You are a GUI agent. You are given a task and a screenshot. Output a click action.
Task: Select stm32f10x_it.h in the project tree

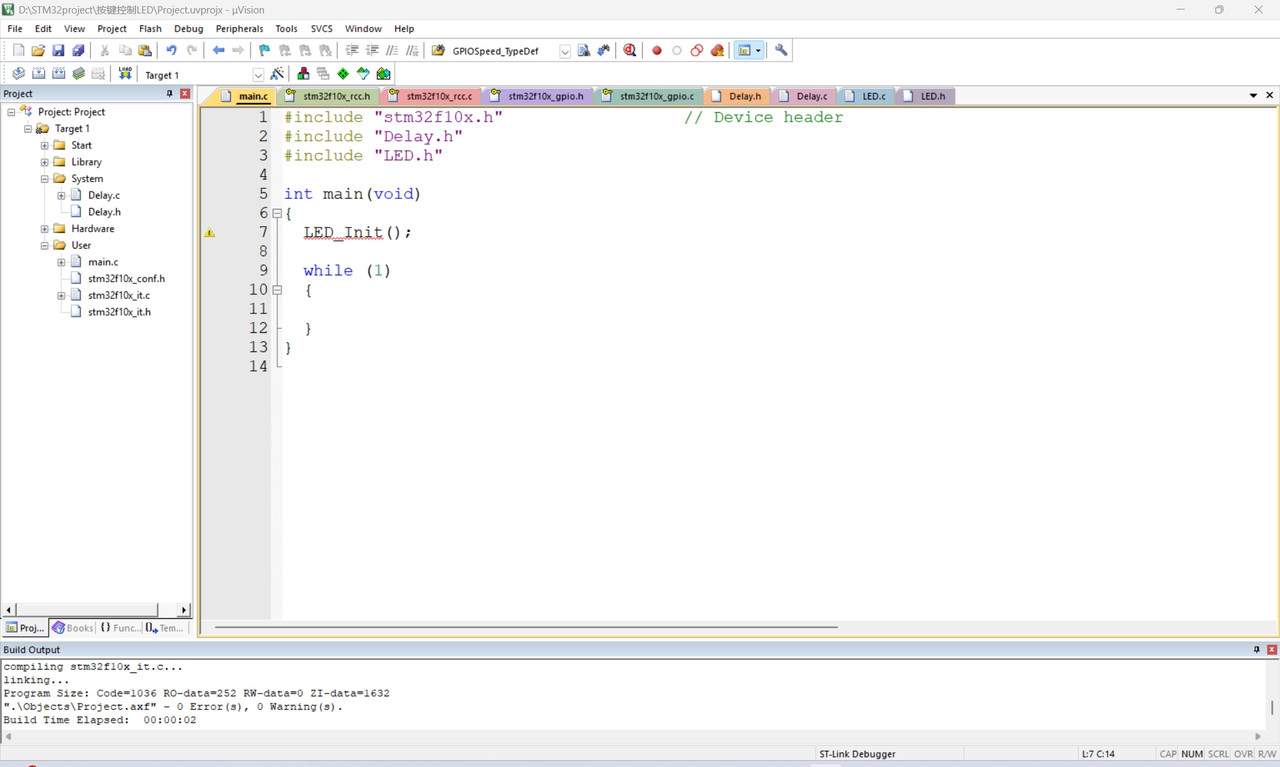119,312
